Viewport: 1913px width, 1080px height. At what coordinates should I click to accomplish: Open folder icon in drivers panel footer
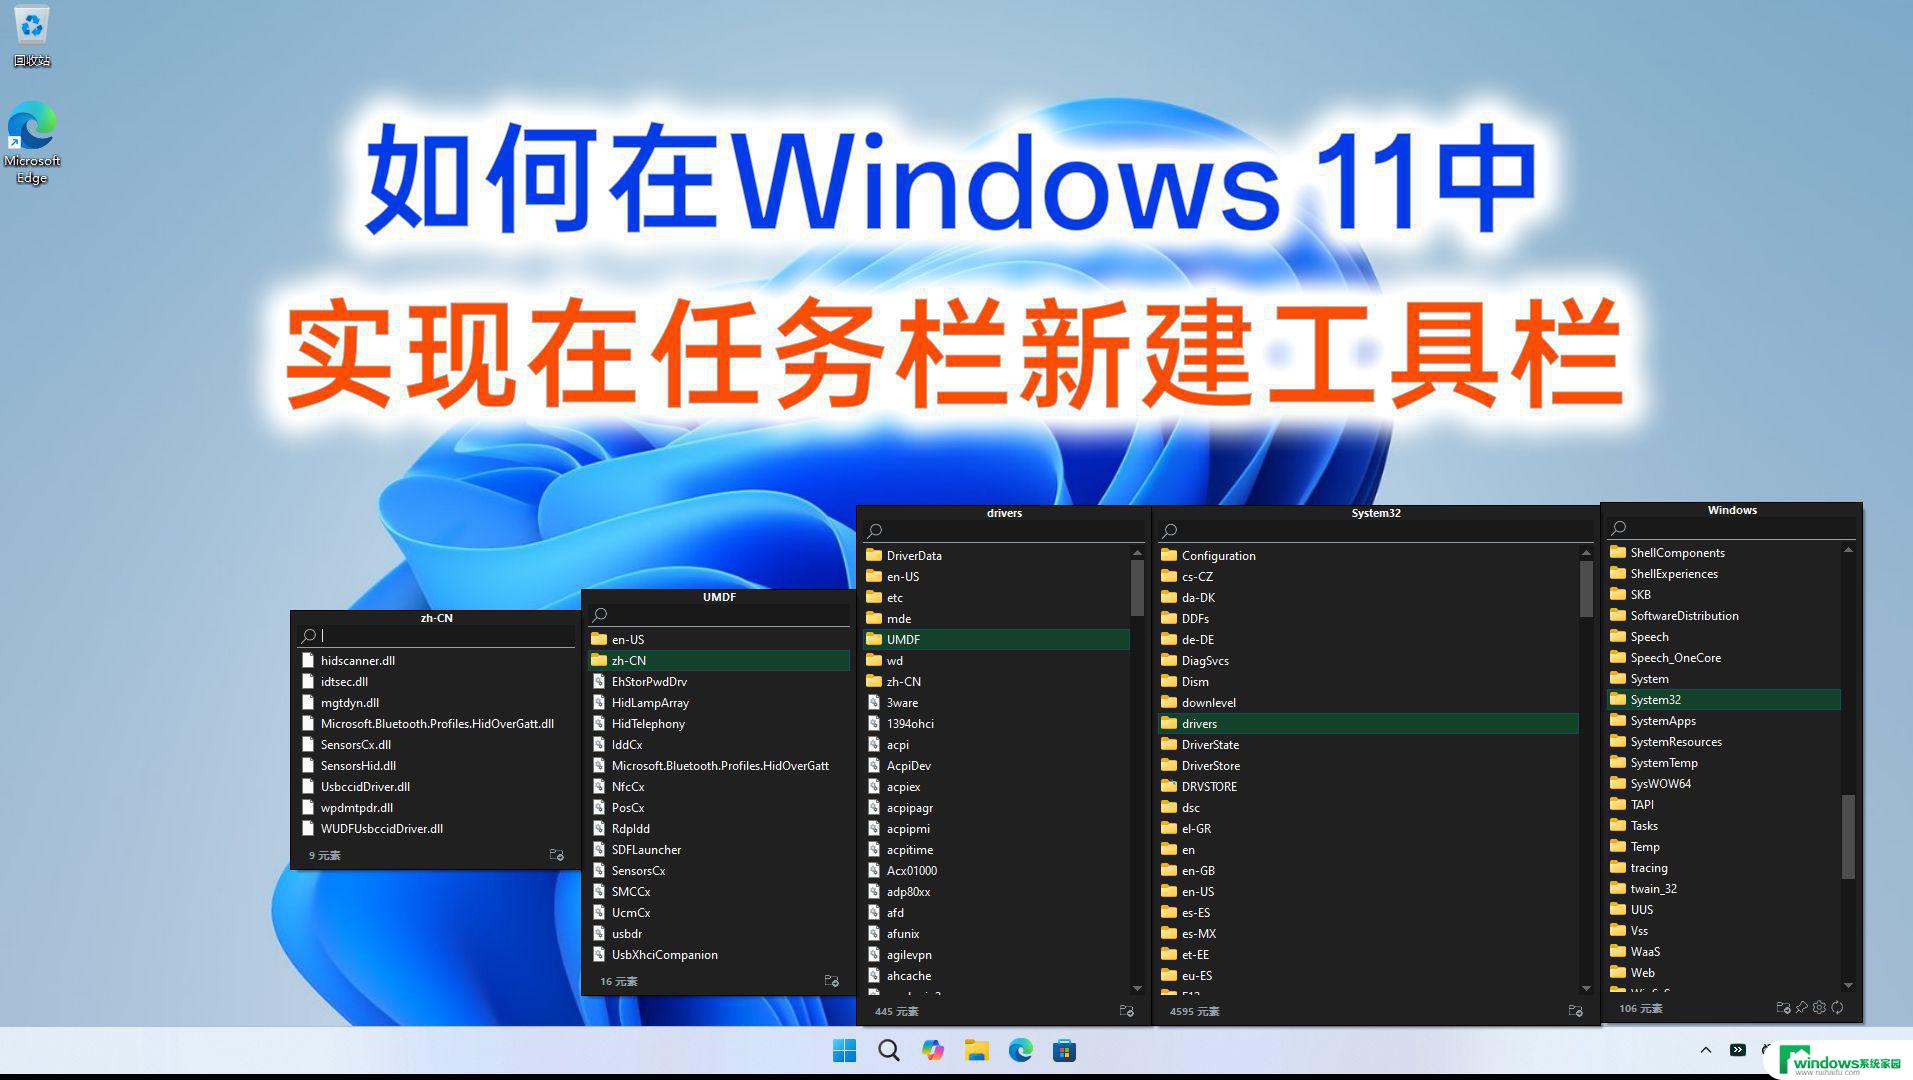pos(1126,1011)
